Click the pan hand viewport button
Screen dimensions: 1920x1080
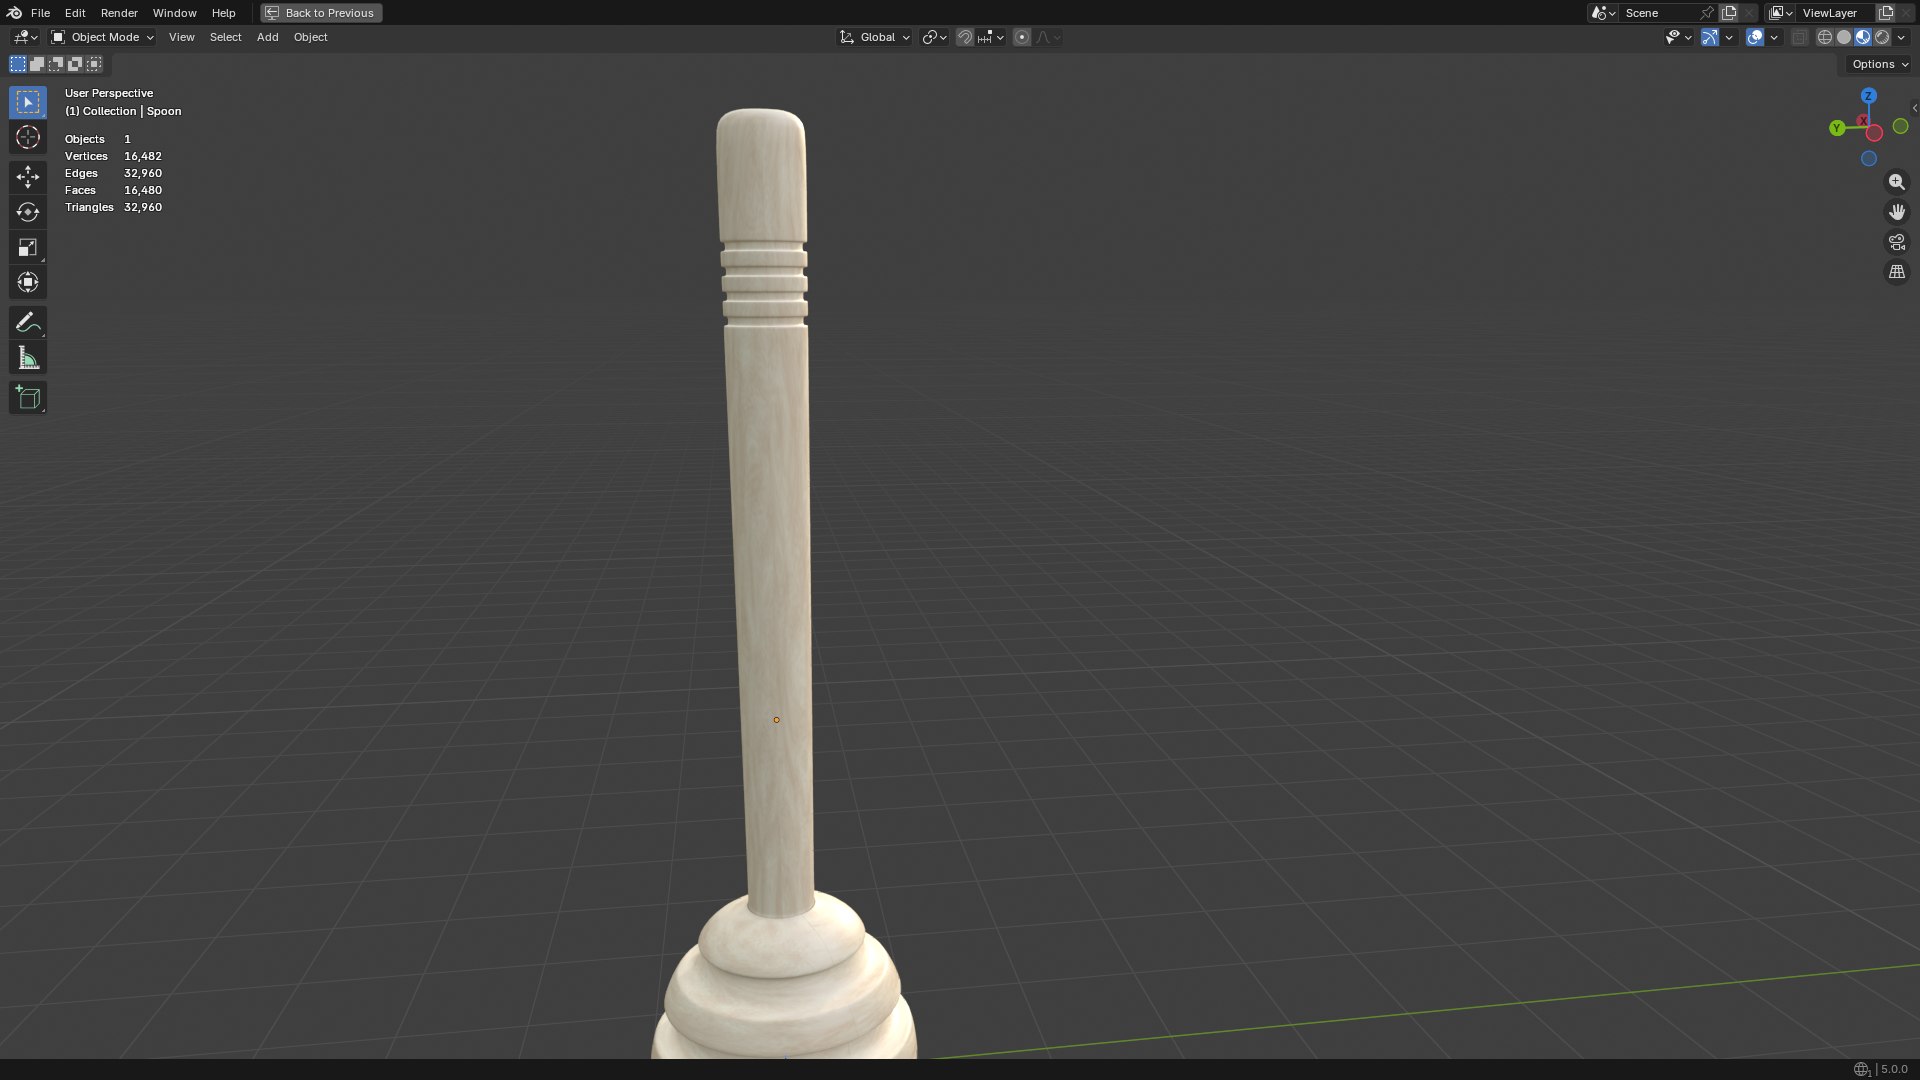(1896, 212)
